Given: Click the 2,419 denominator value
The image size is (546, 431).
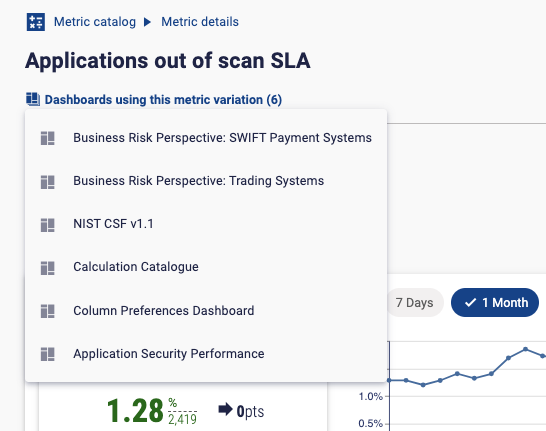Looking at the screenshot, I should (182, 419).
